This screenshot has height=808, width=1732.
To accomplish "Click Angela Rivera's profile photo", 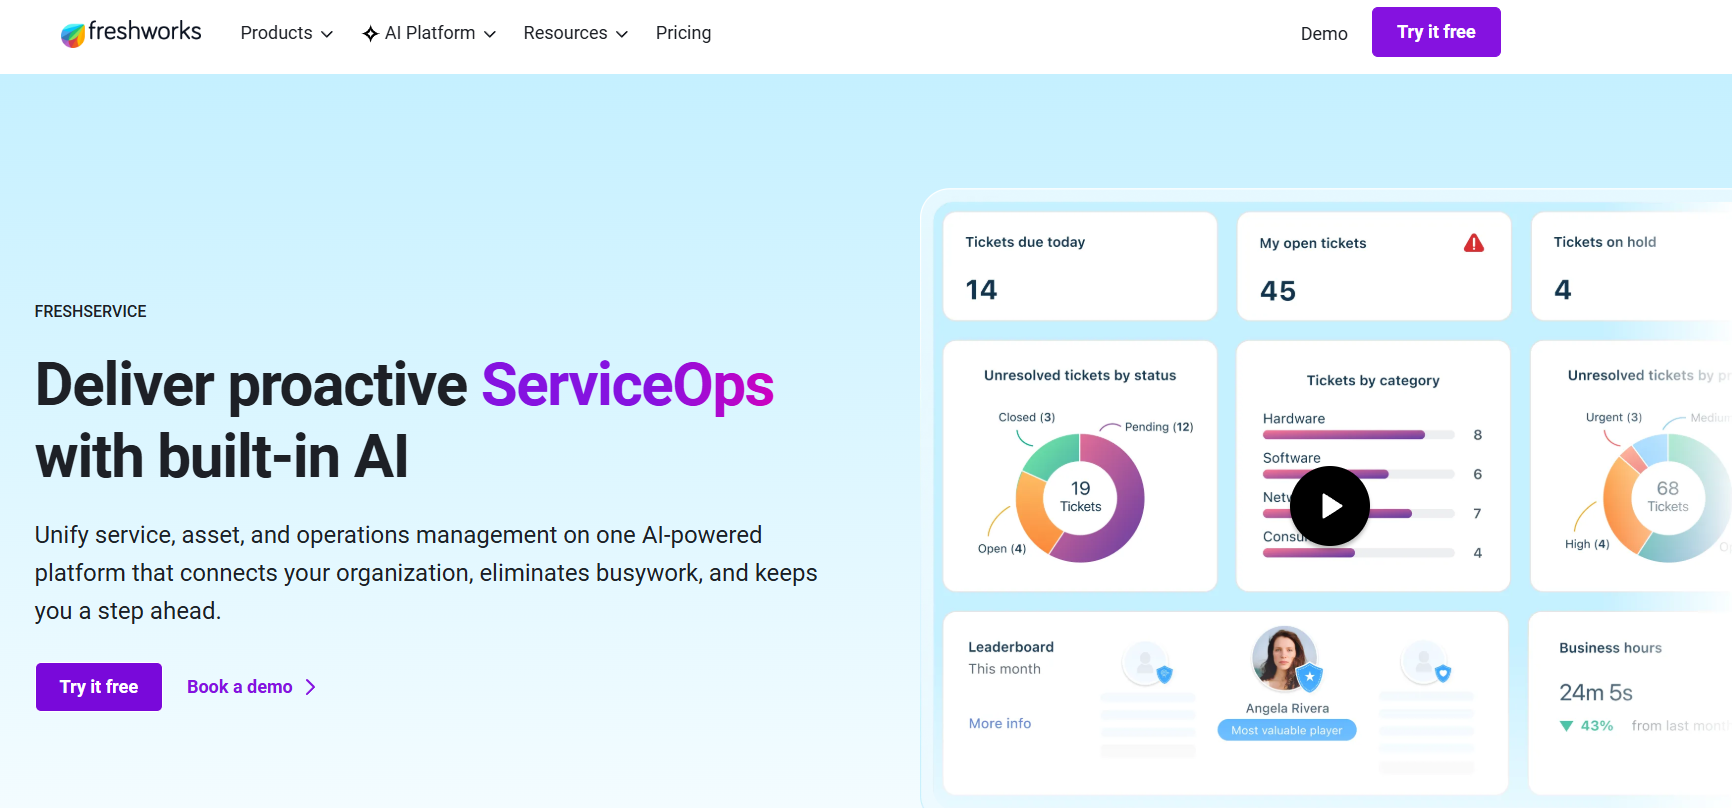I will [1284, 658].
